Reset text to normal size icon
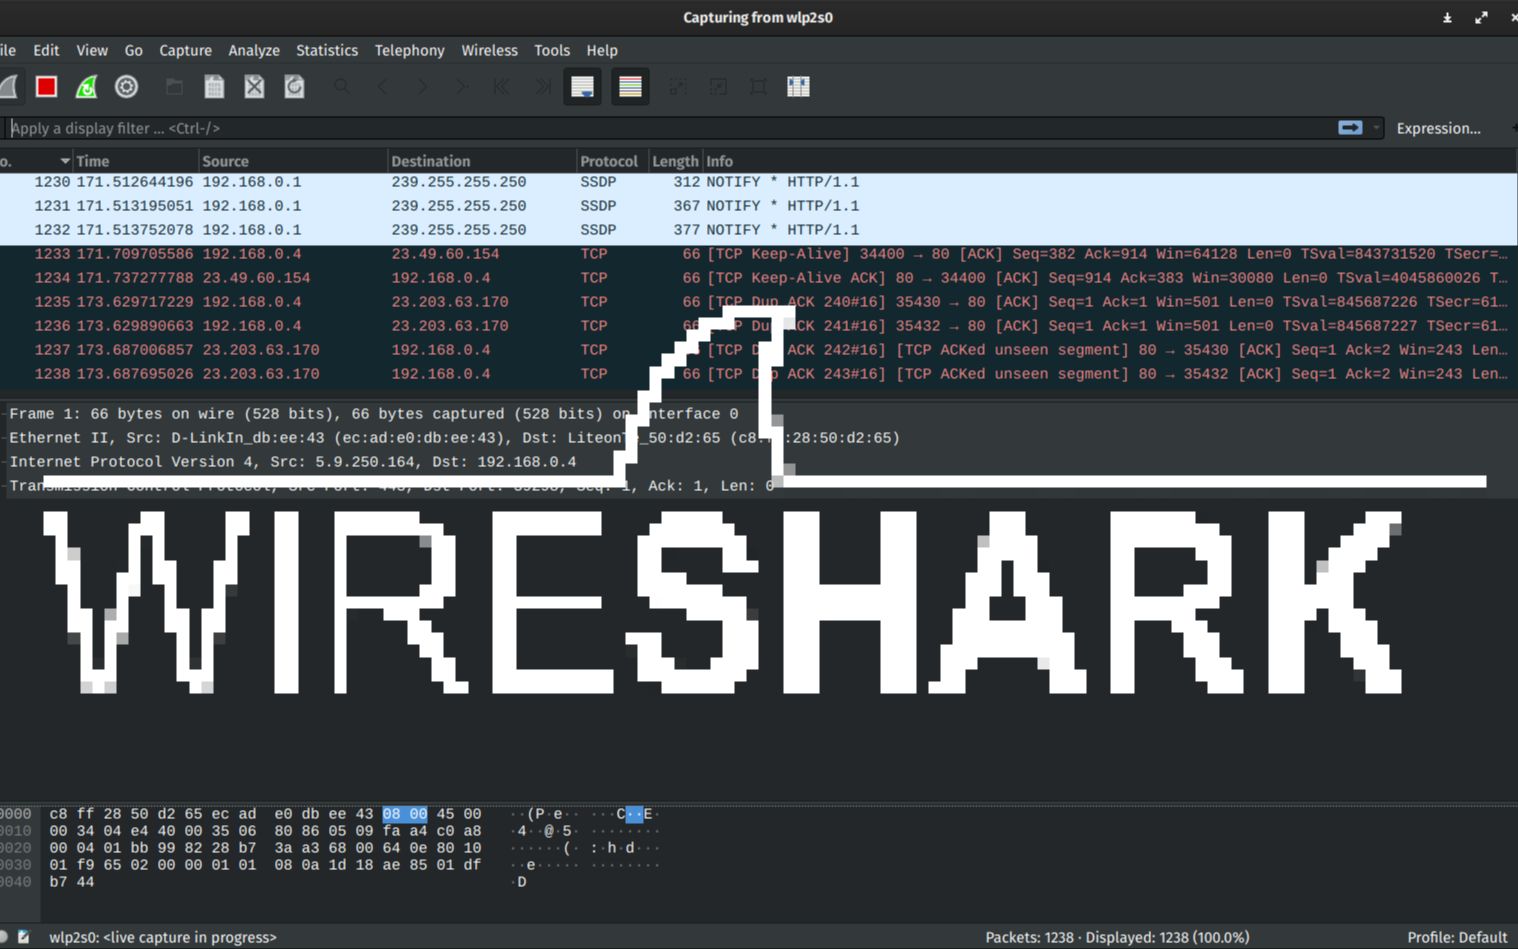Viewport: 1518px width, 949px height. pos(758,87)
